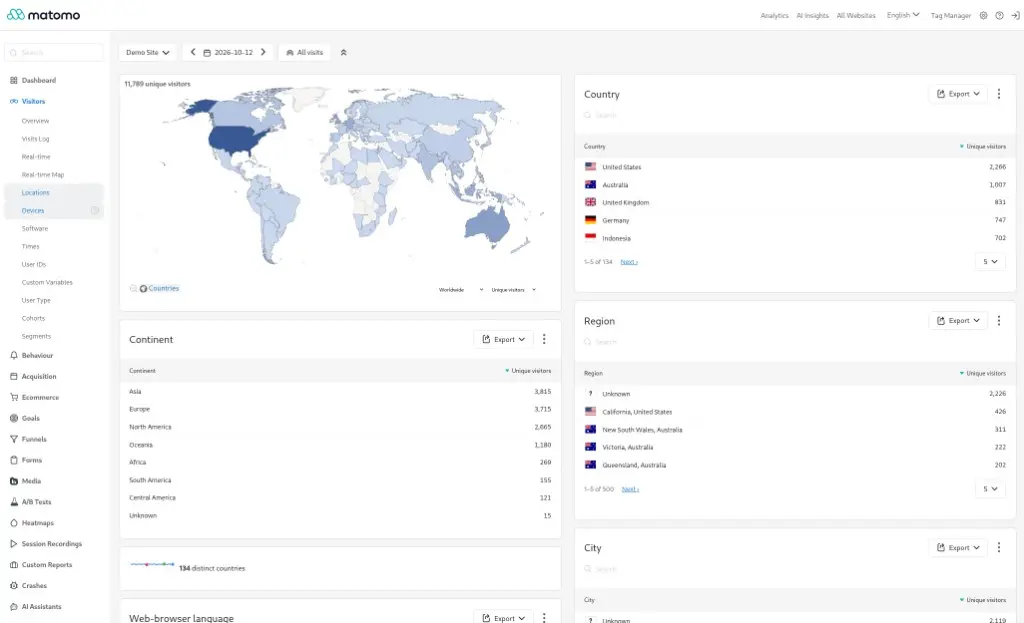Open Region widget three-dot menu
The width and height of the screenshot is (1024, 623).
[x=999, y=321]
